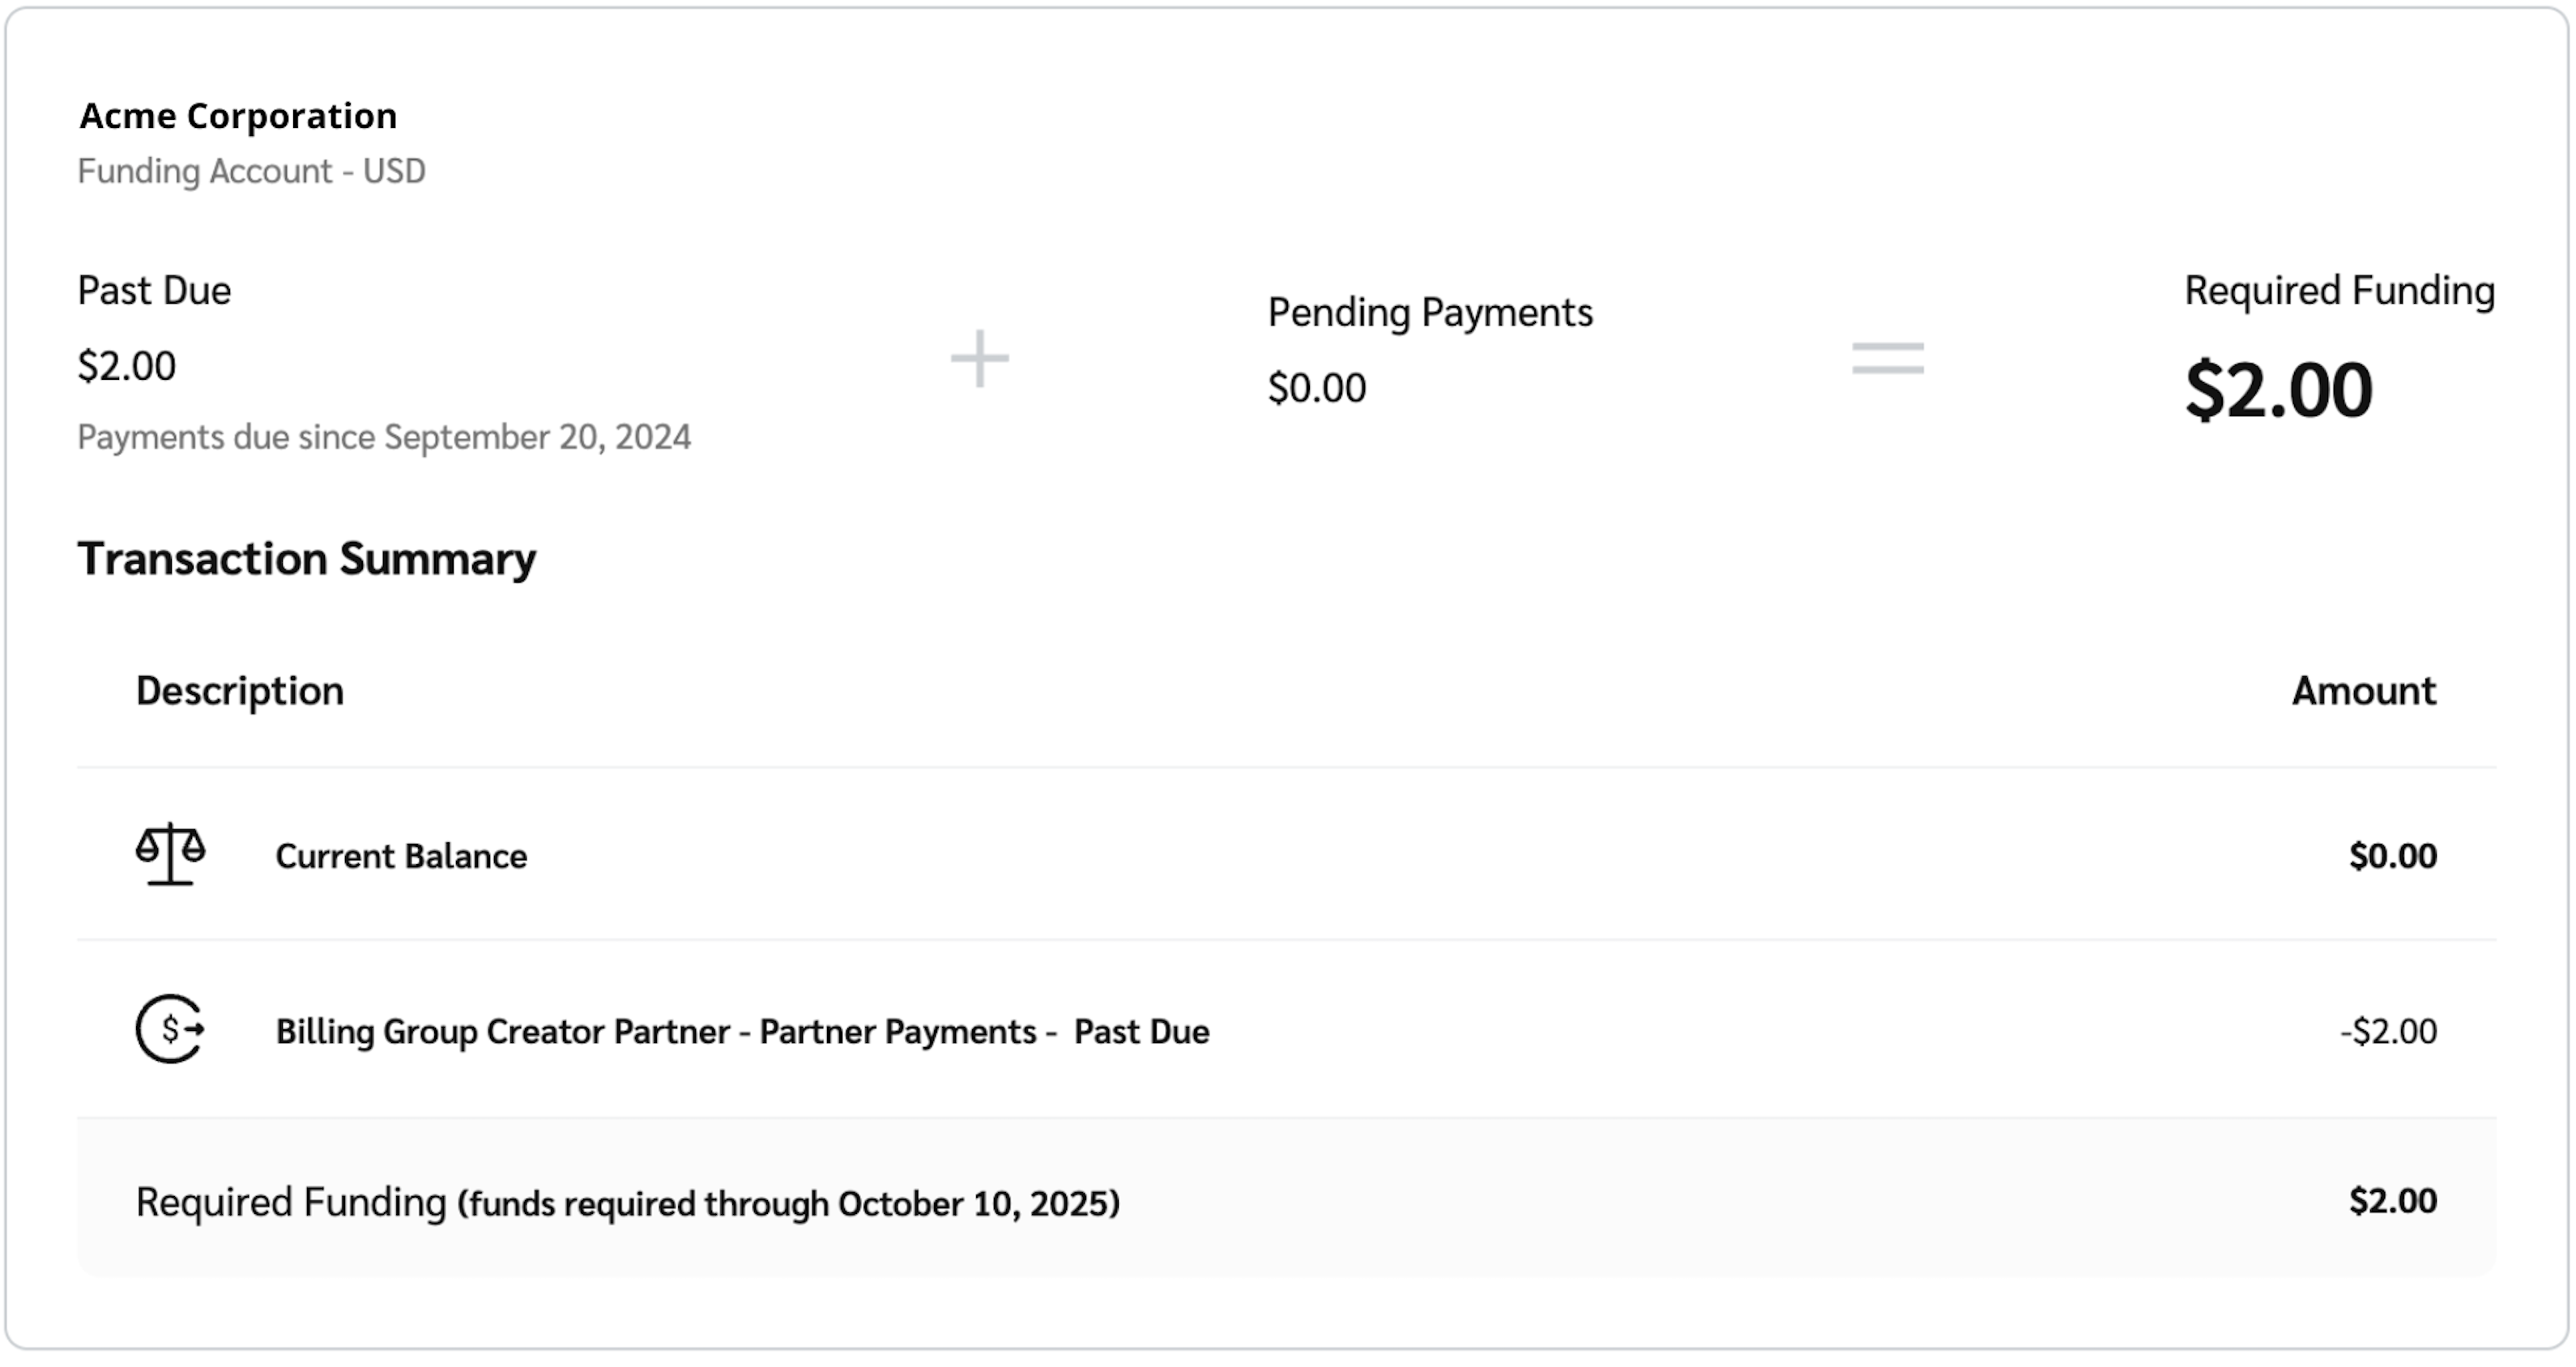Screen dimensions: 2576x1367
Task: Click the large Required Funding $2.00 total
Action: [2278, 390]
